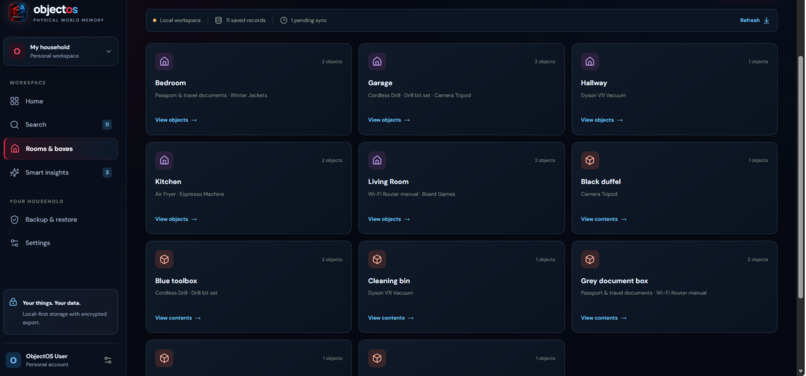
Task: Click '11 saved records' status text
Action: click(246, 21)
